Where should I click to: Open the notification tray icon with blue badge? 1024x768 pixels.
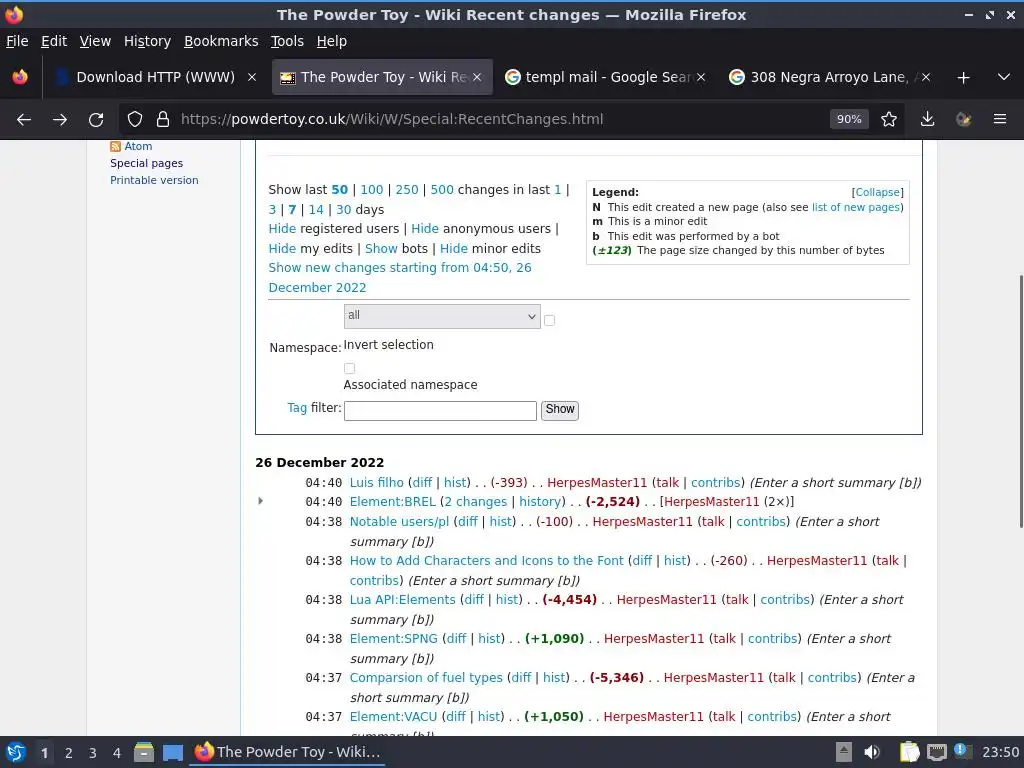coord(961,751)
